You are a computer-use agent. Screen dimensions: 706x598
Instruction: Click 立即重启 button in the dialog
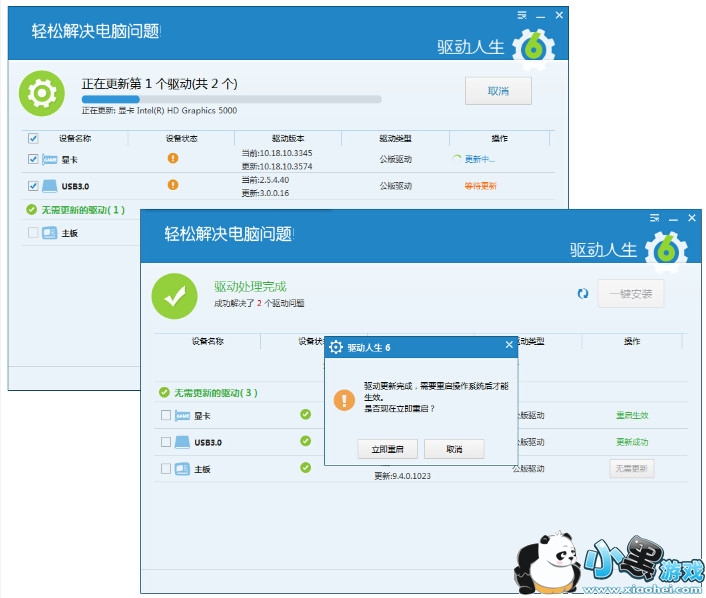387,449
